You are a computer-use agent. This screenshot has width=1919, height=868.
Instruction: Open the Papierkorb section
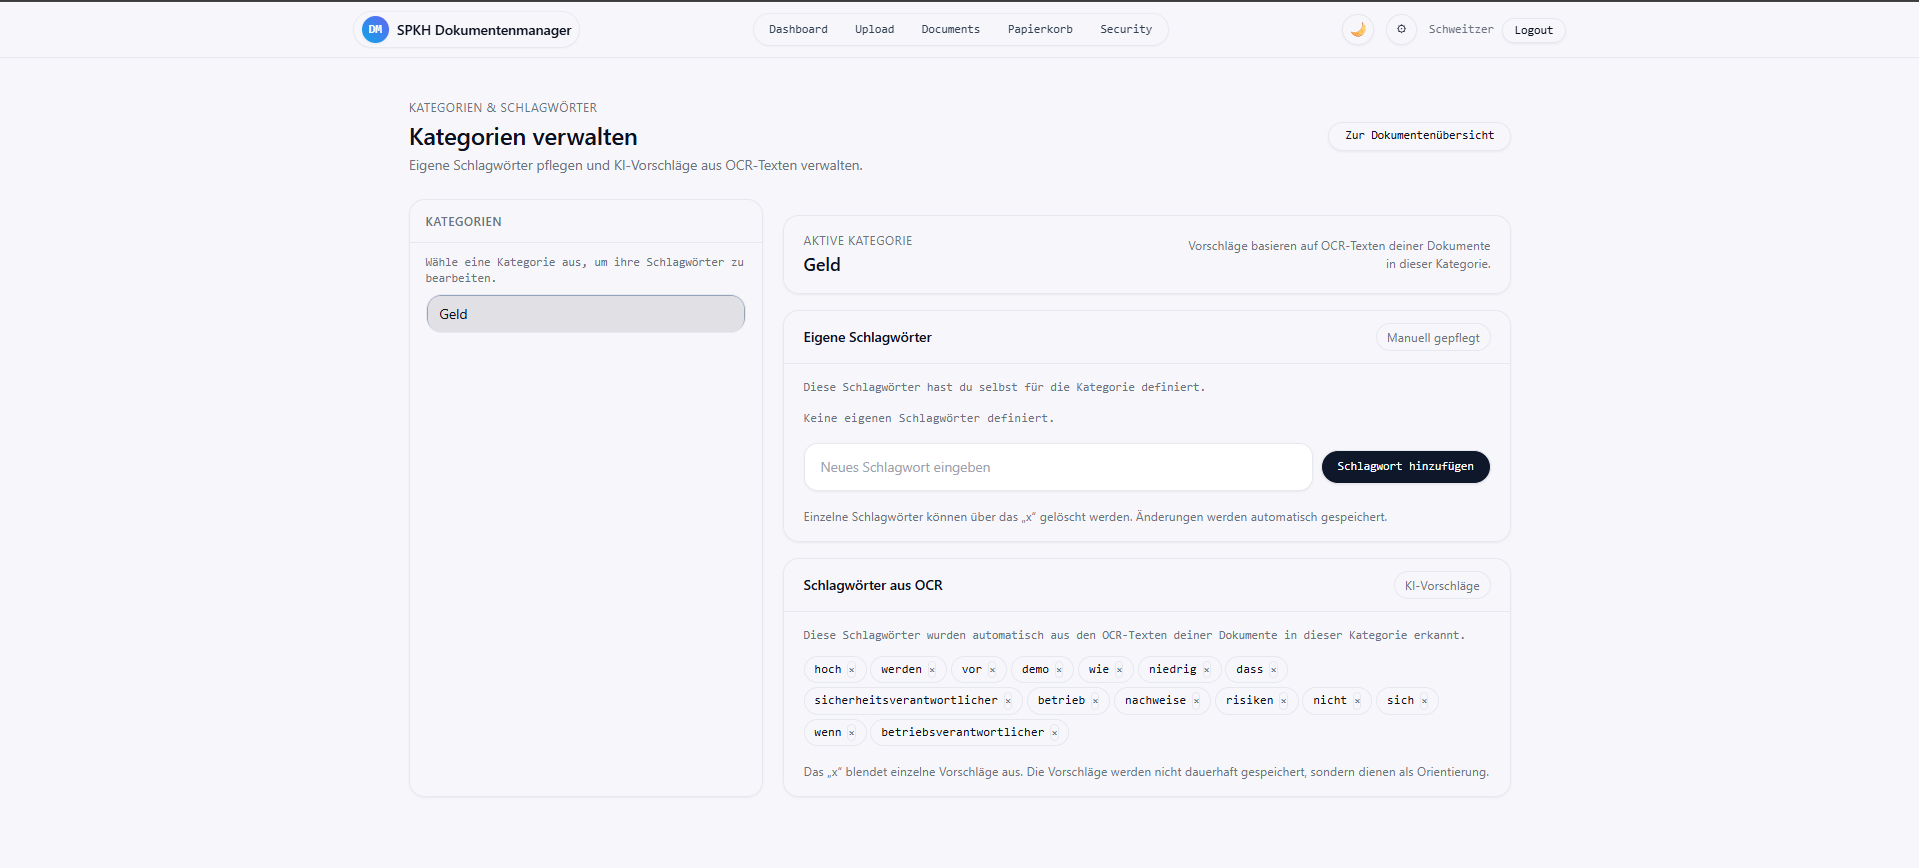pos(1040,30)
